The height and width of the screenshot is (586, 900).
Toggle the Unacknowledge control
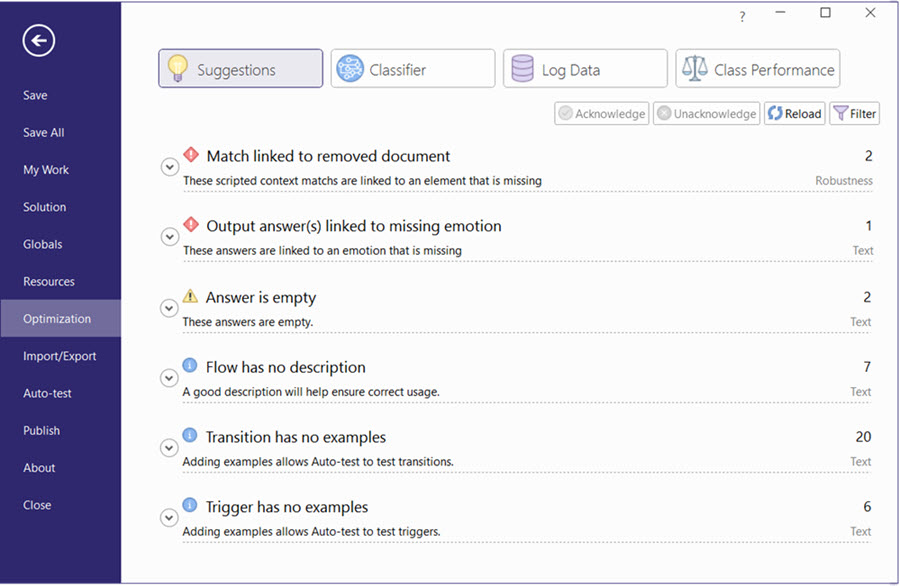click(x=706, y=113)
